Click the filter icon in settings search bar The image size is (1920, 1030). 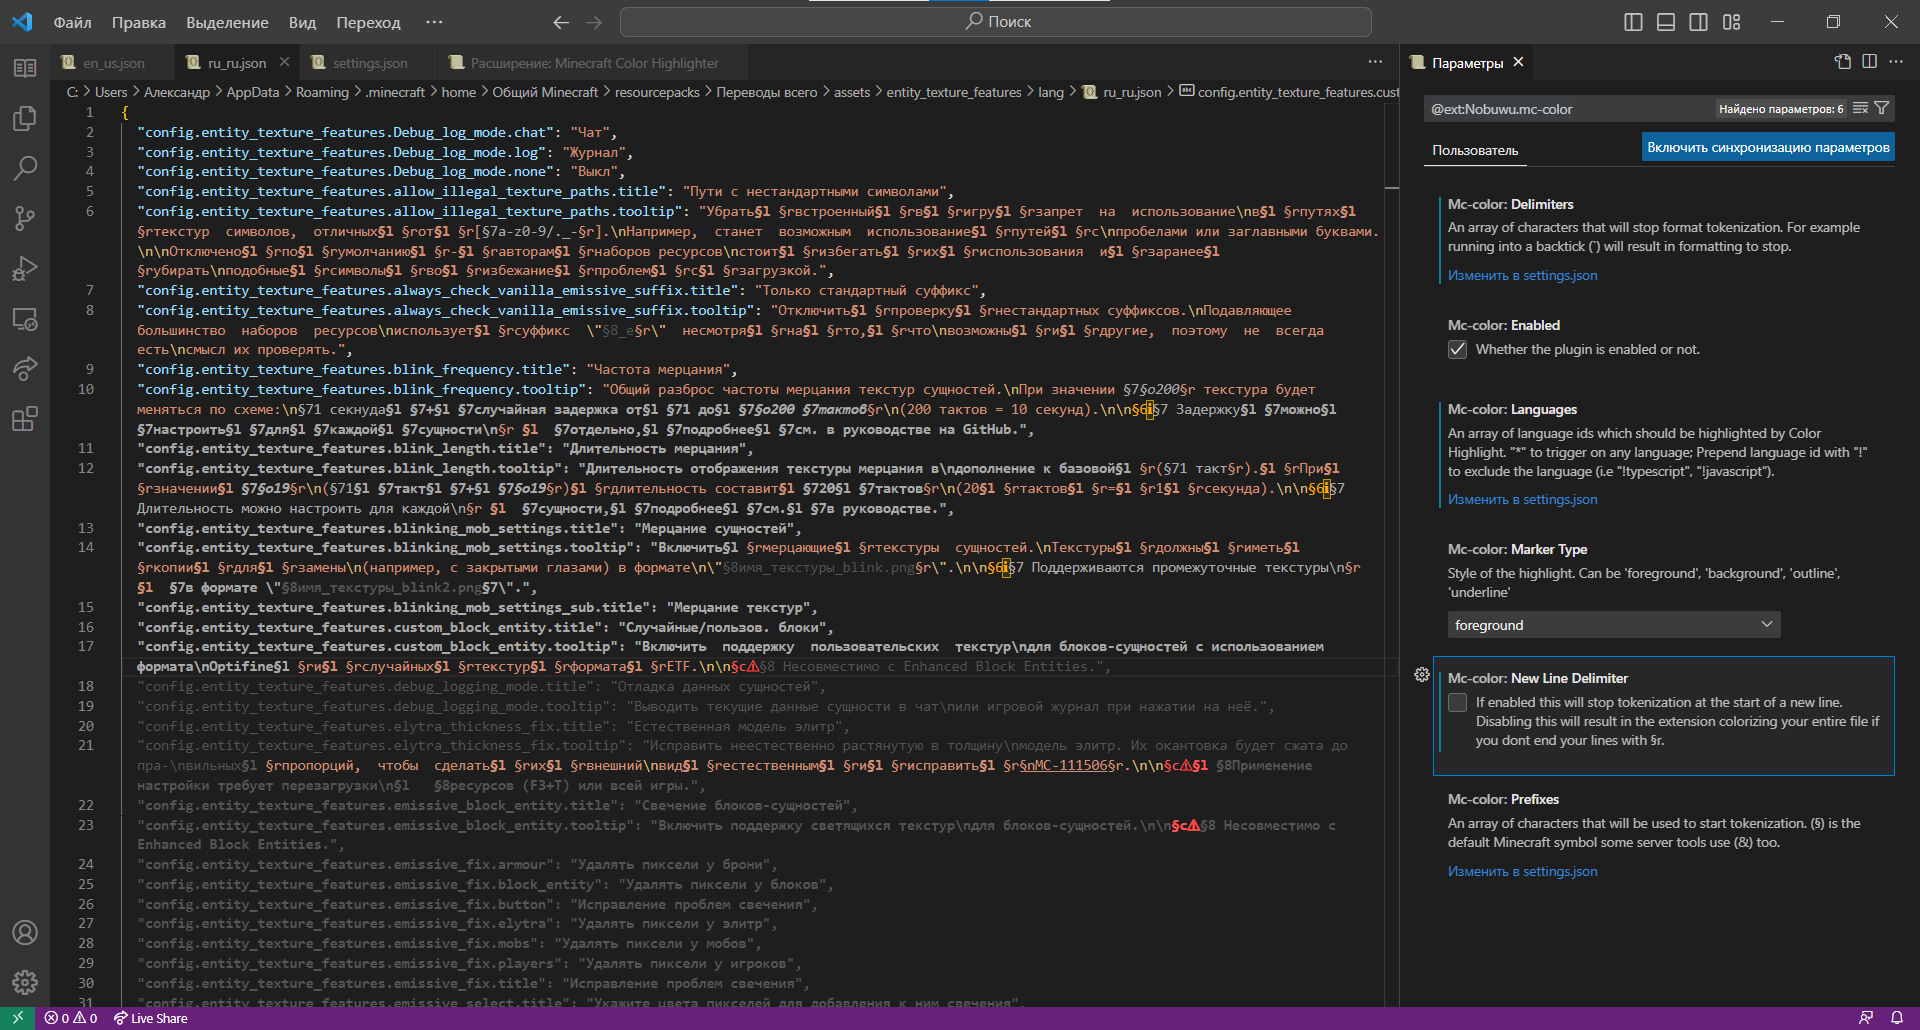1883,108
